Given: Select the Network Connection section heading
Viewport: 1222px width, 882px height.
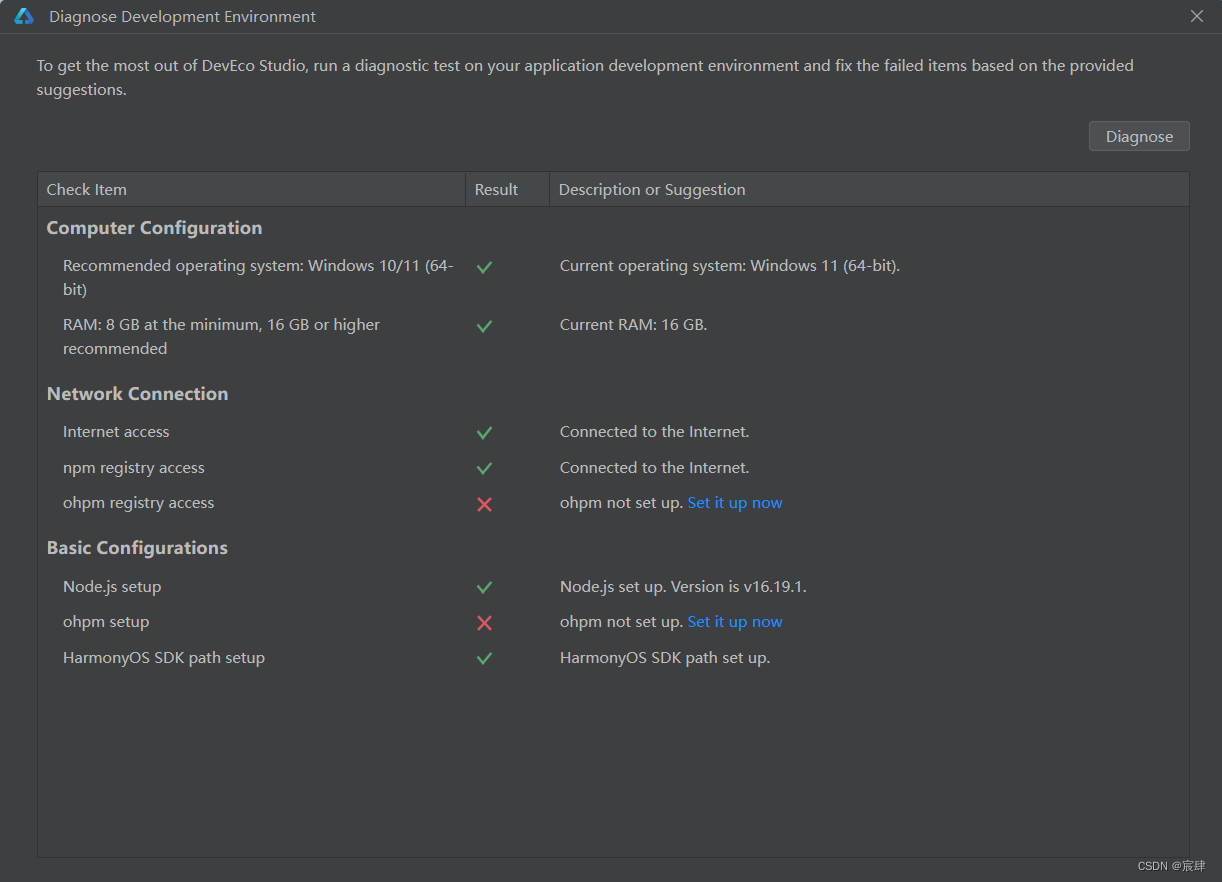Looking at the screenshot, I should (137, 394).
